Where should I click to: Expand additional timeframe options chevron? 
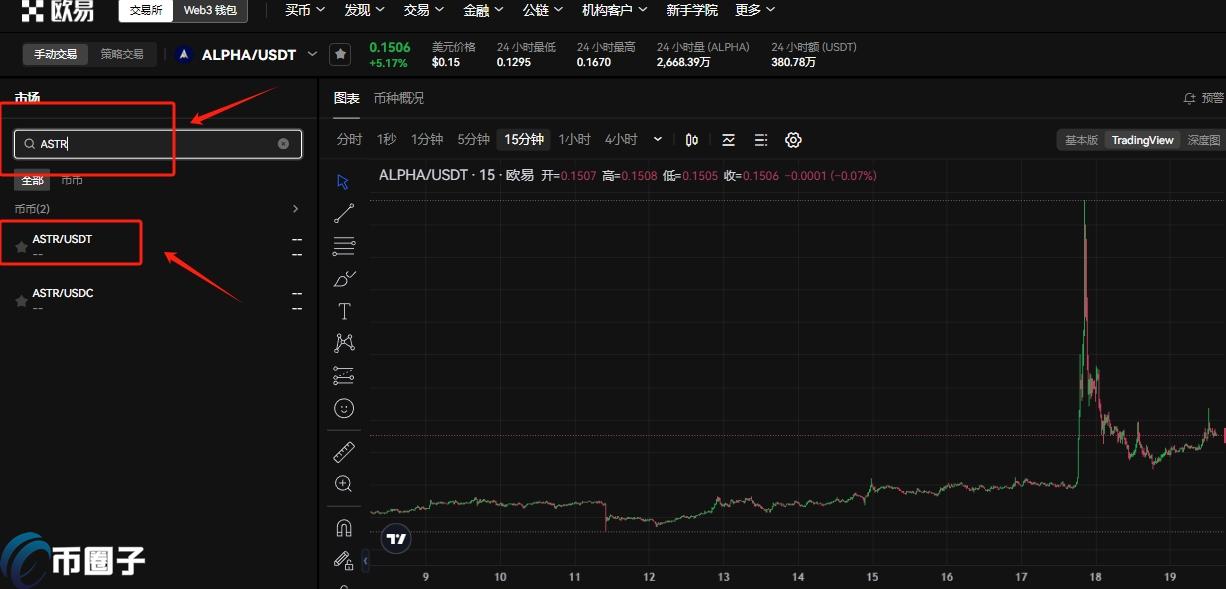click(657, 139)
